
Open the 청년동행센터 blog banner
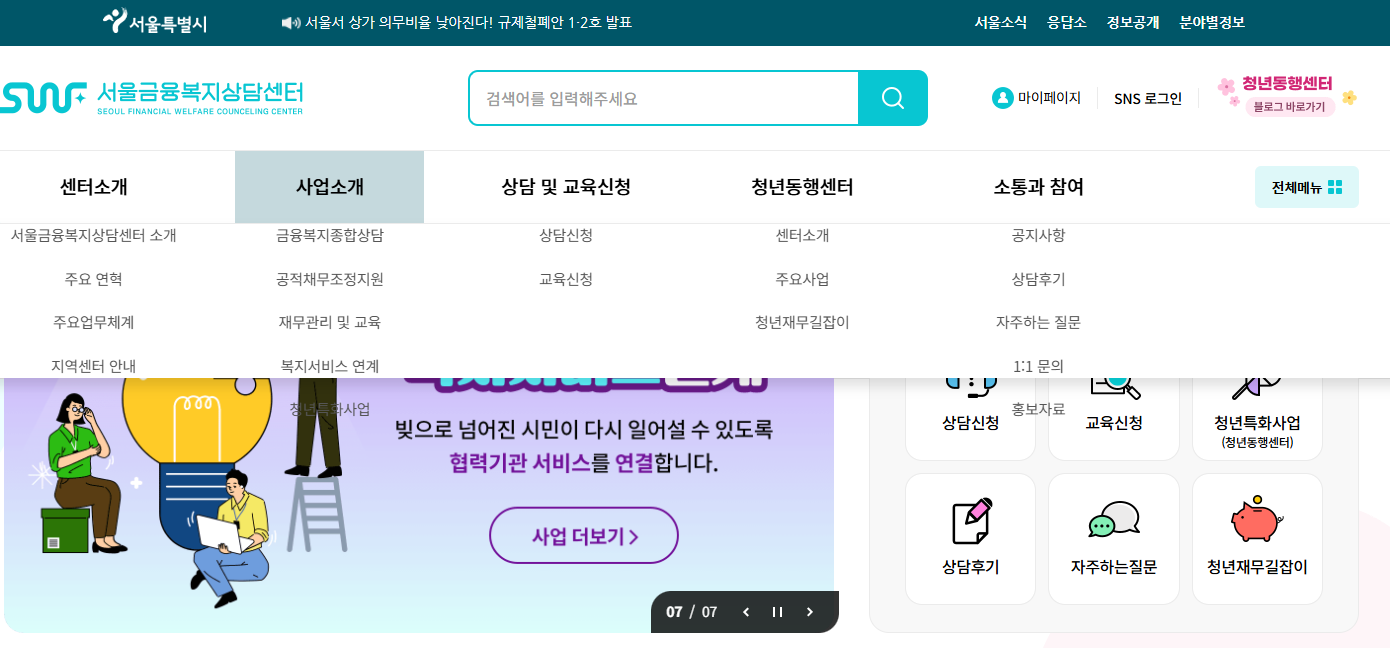point(1286,97)
